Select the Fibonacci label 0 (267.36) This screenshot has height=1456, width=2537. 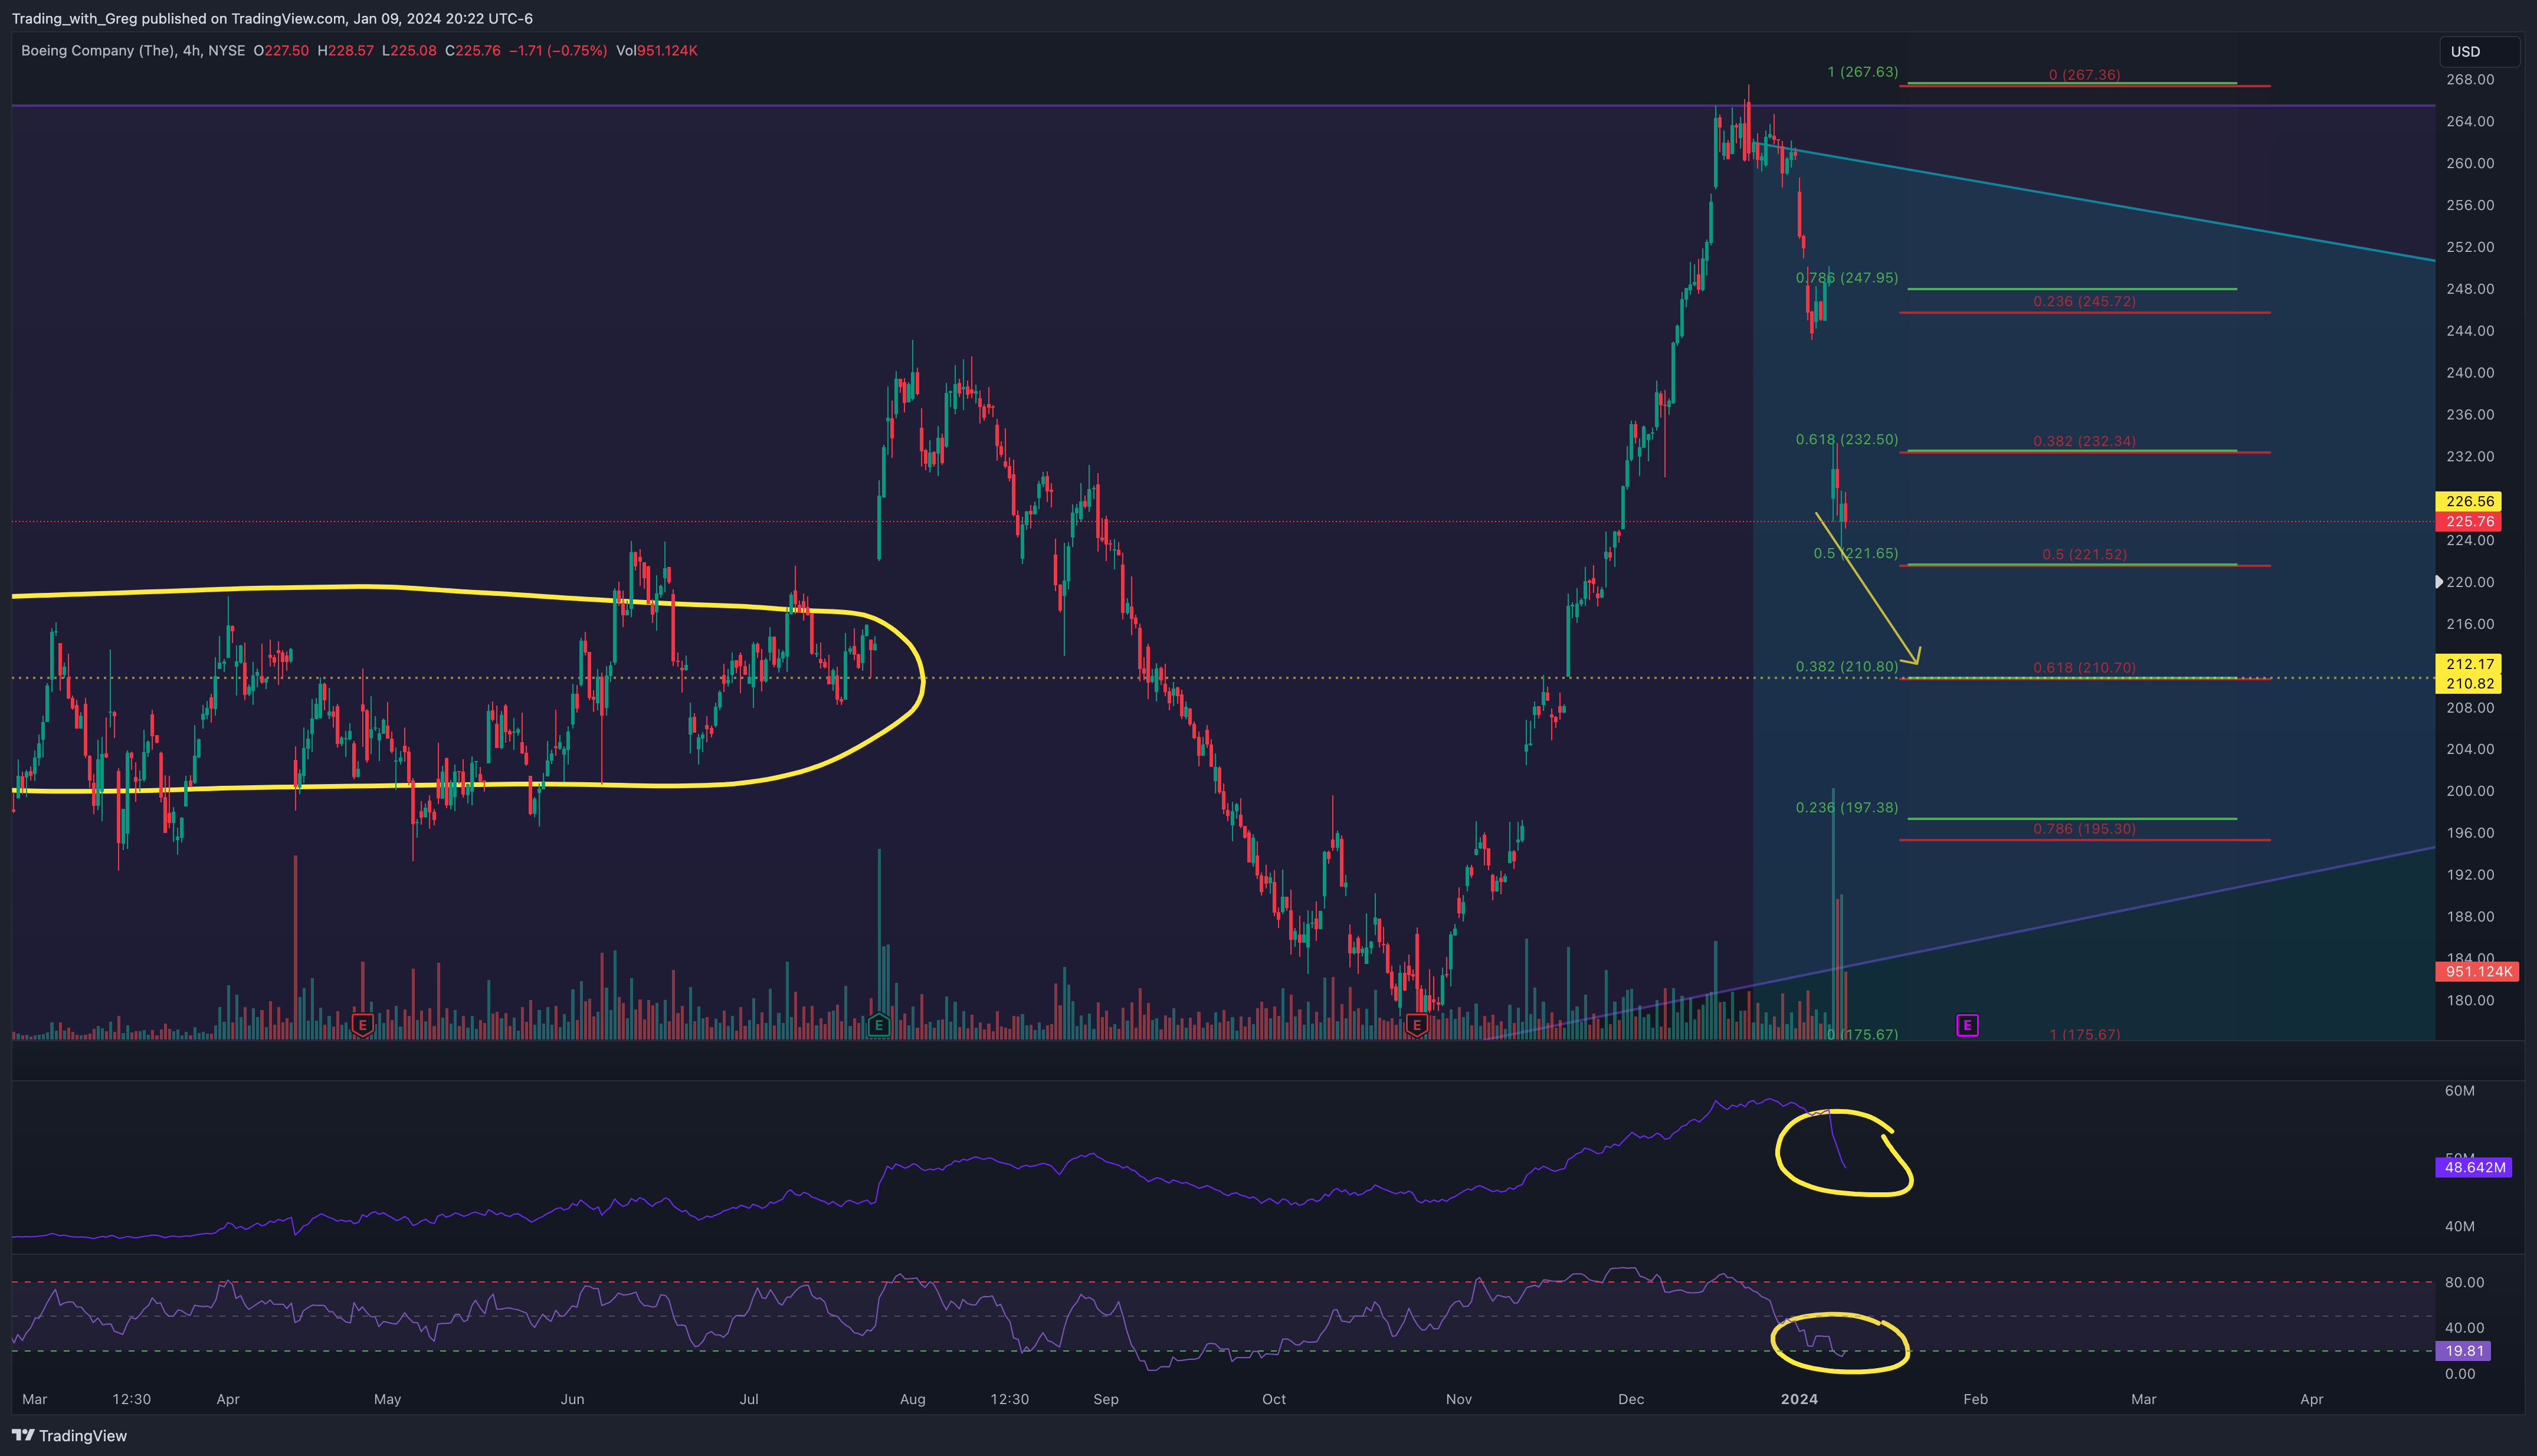pyautogui.click(x=2084, y=75)
